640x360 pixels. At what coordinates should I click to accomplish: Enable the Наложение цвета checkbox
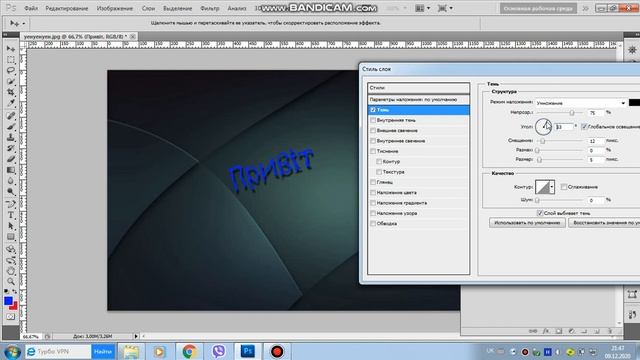373,192
